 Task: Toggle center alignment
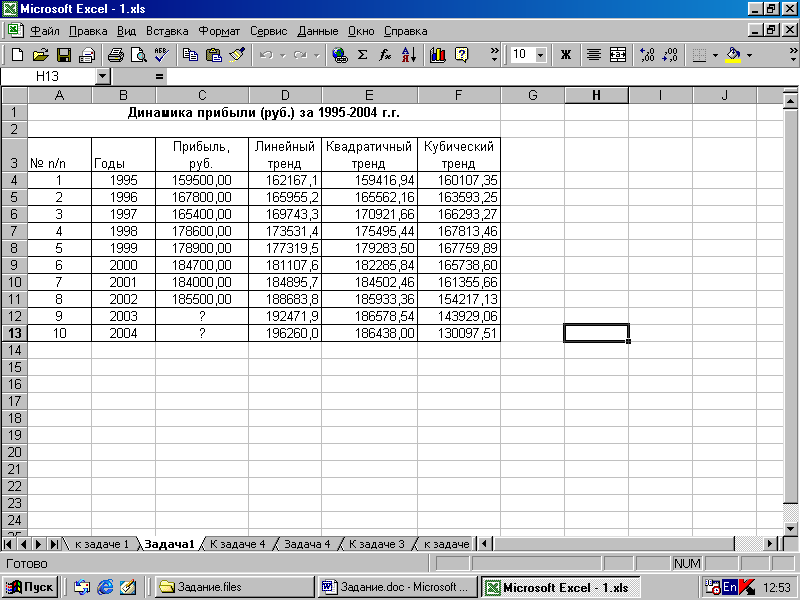click(x=593, y=55)
